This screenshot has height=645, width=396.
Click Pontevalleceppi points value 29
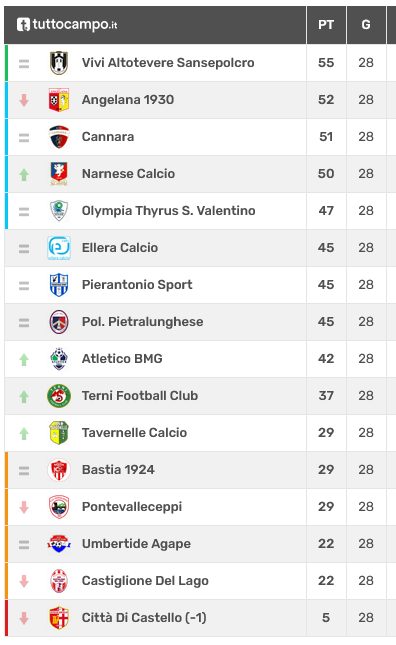[x=326, y=507]
